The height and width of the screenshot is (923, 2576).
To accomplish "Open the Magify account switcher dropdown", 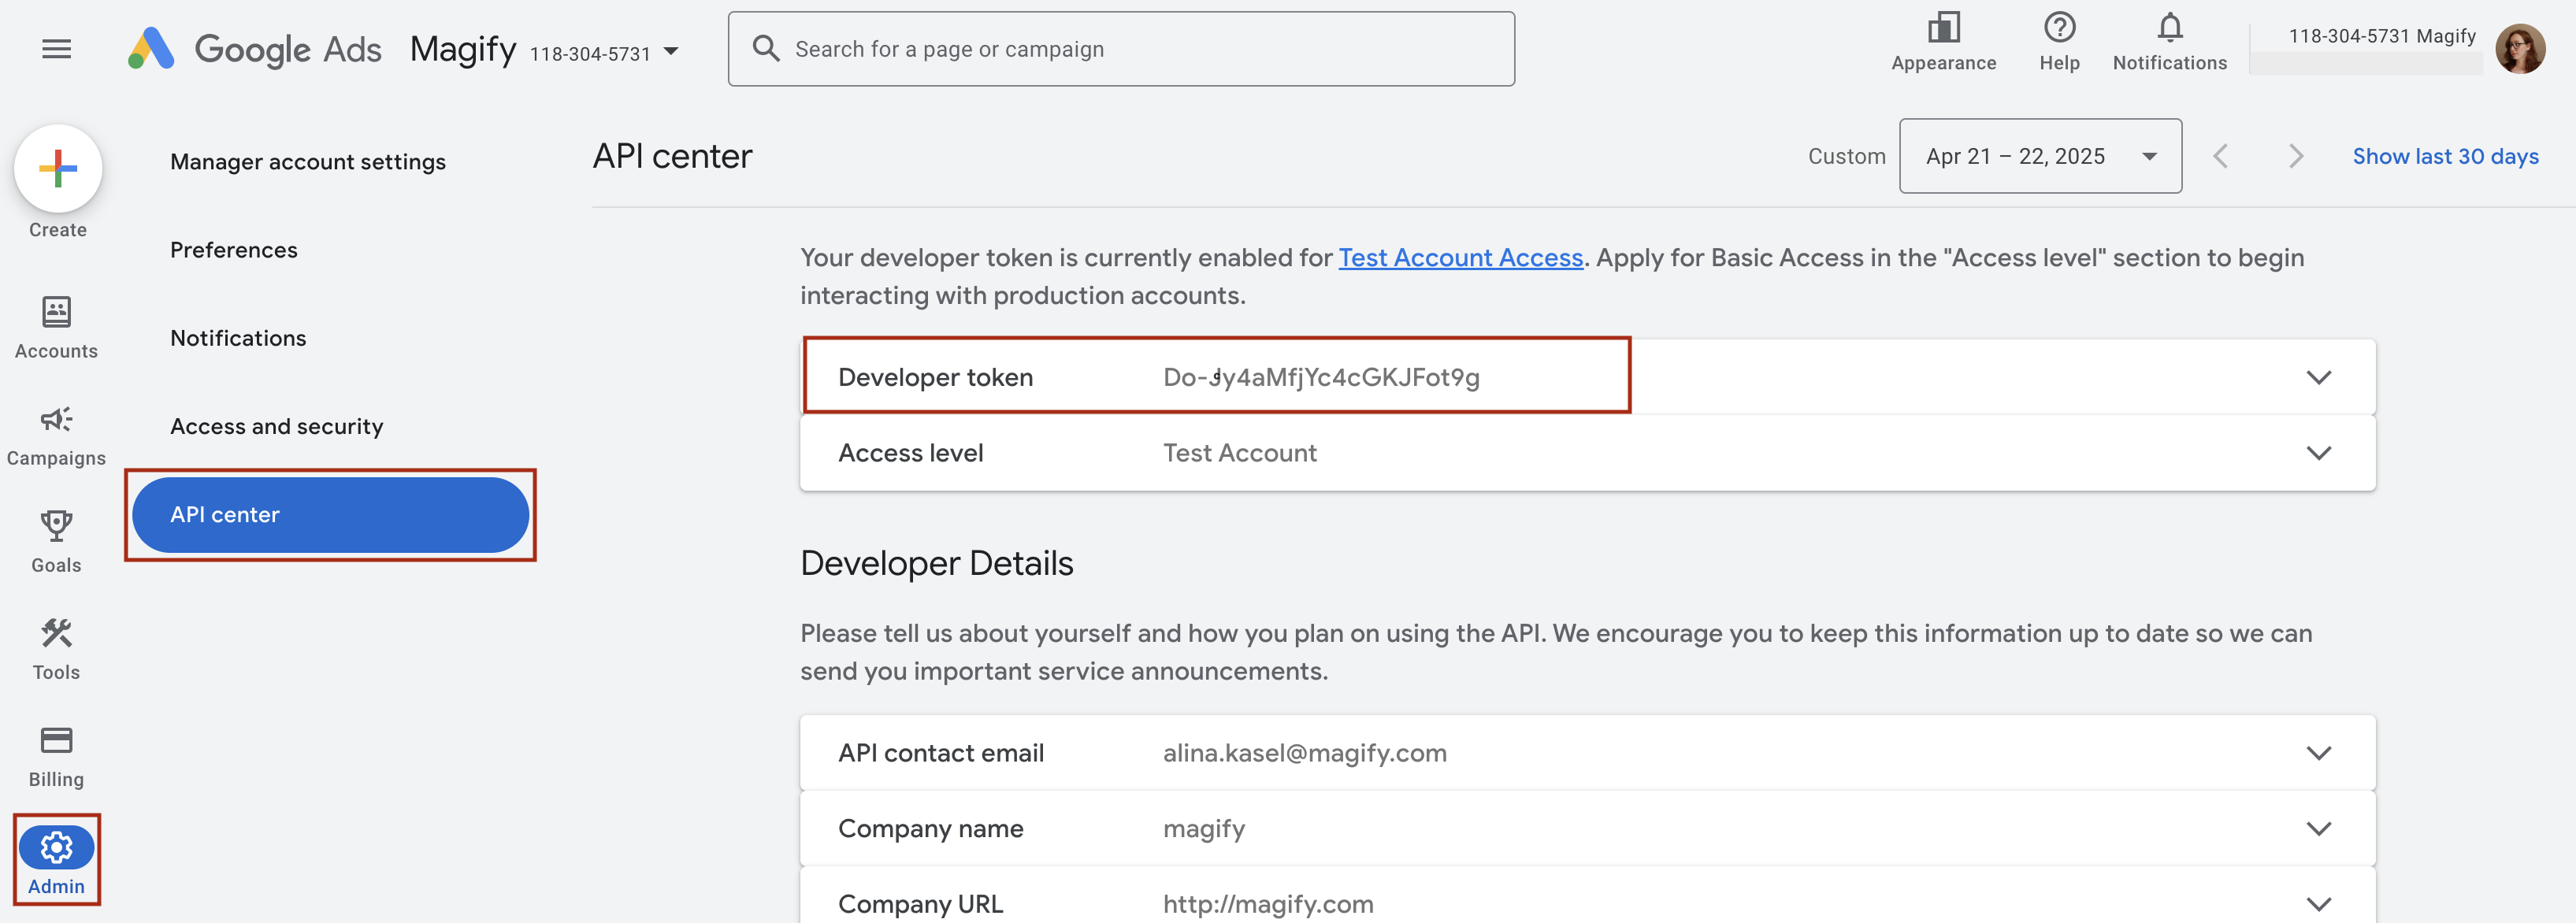I will tap(671, 51).
